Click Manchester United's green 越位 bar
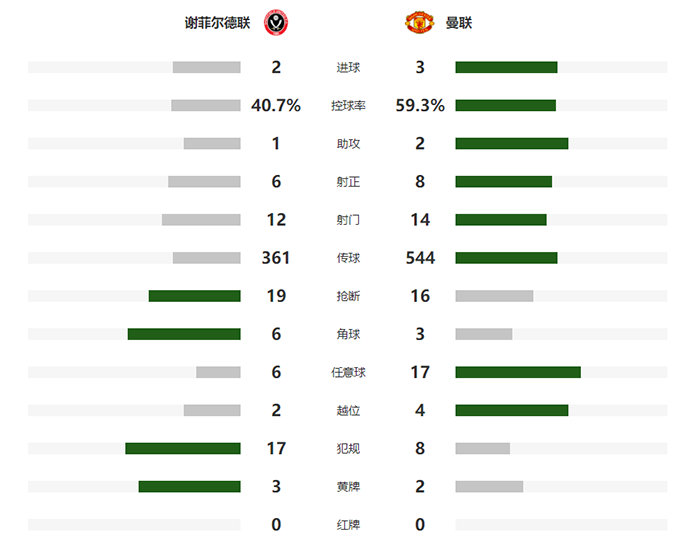The image size is (700, 550). 511,410
